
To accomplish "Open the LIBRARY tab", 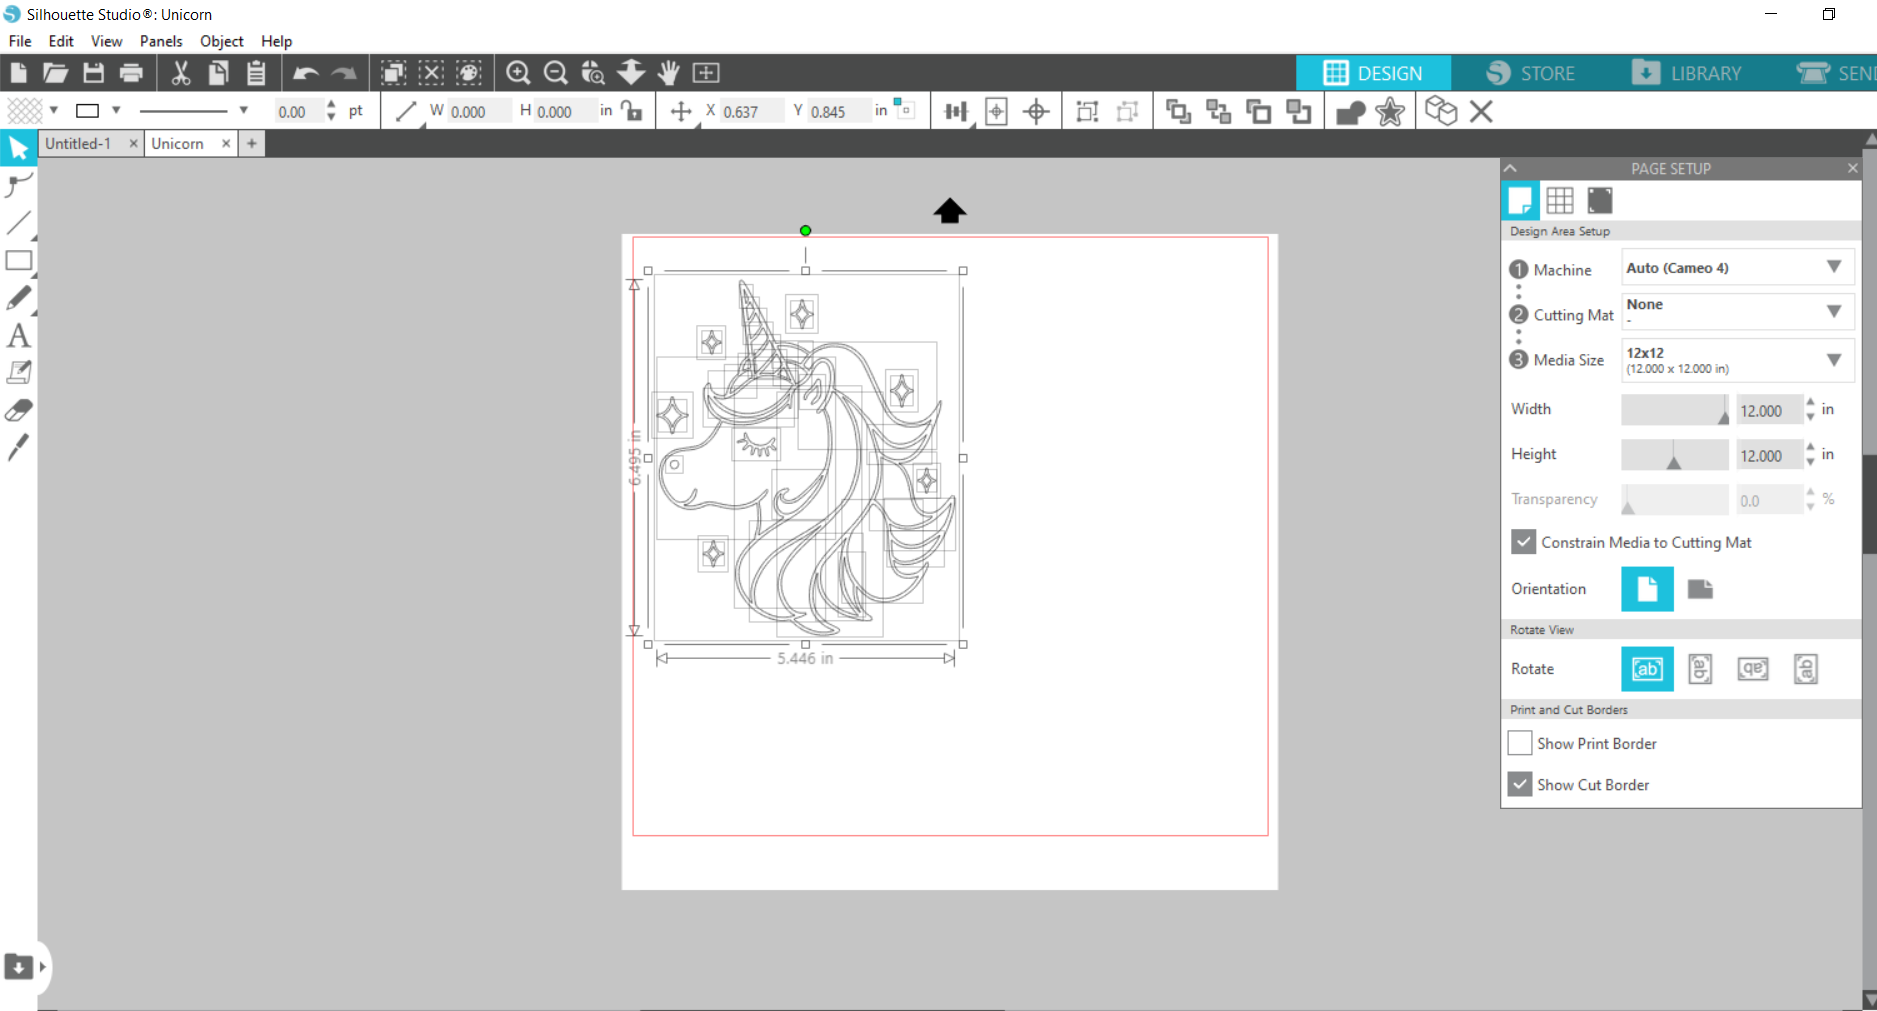I will click(x=1687, y=73).
